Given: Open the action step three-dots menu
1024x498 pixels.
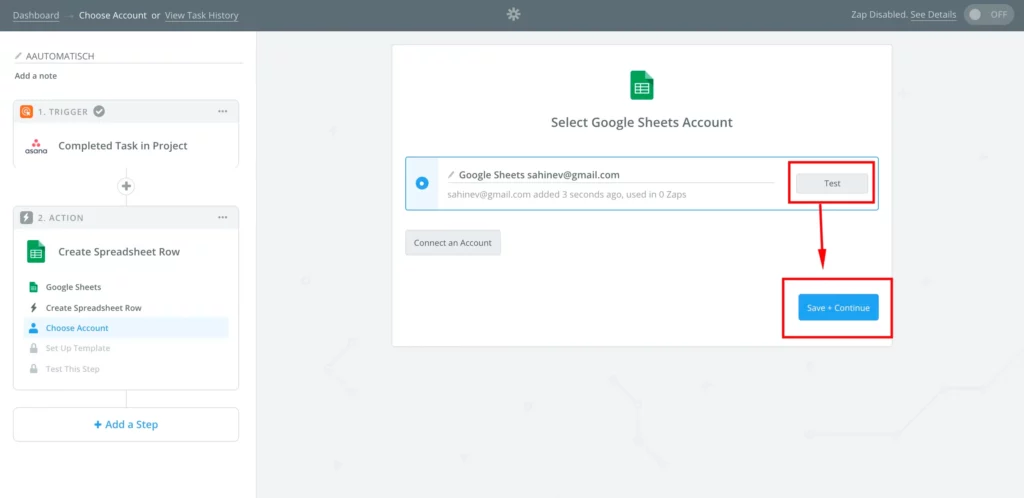Looking at the screenshot, I should click(223, 217).
